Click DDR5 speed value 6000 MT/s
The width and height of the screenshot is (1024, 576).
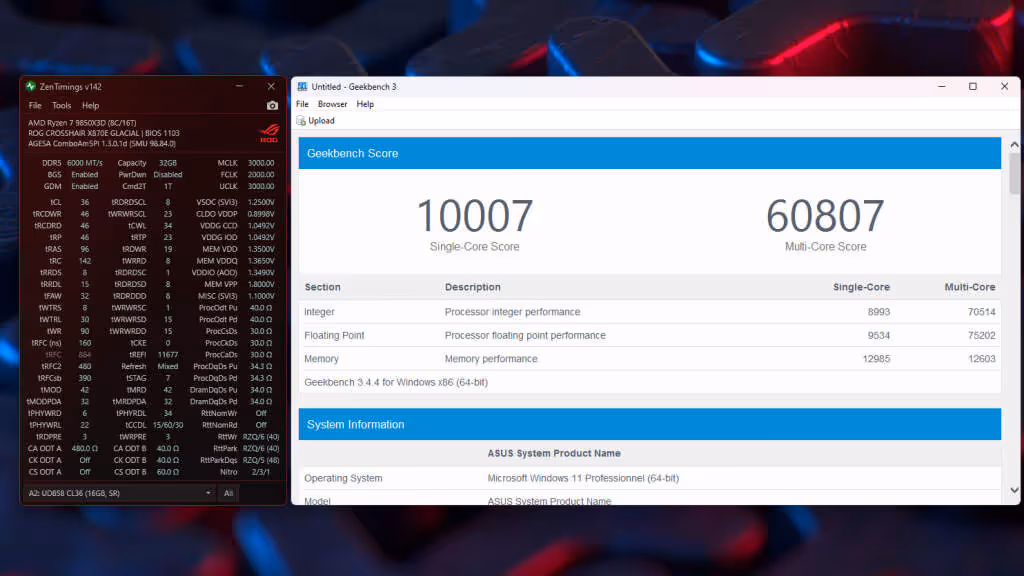point(84,163)
